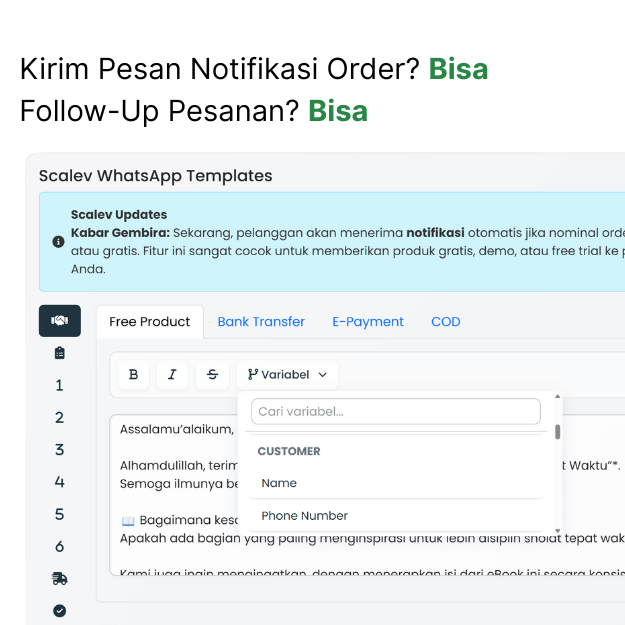Switch to the Bank Transfer tab

pyautogui.click(x=261, y=322)
